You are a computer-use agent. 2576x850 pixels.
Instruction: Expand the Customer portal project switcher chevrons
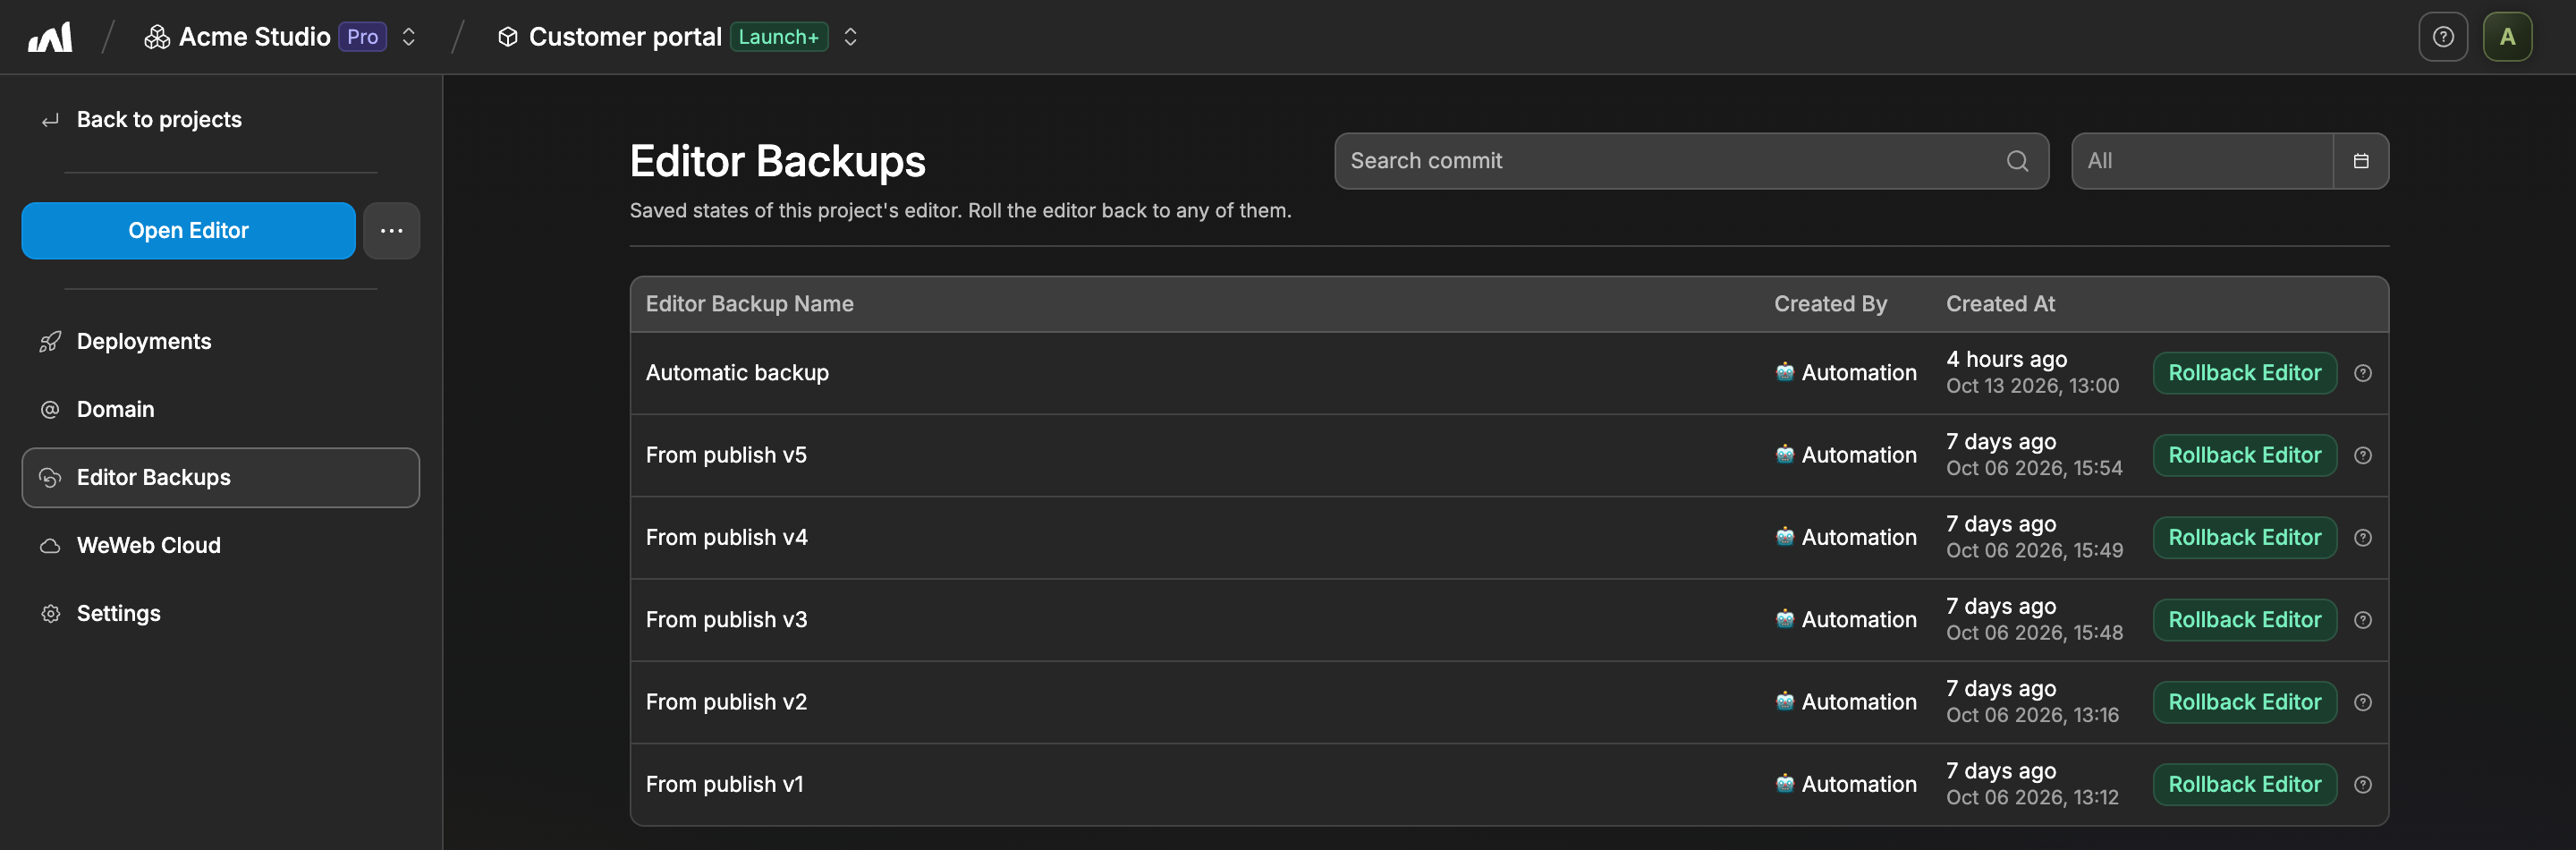point(851,37)
